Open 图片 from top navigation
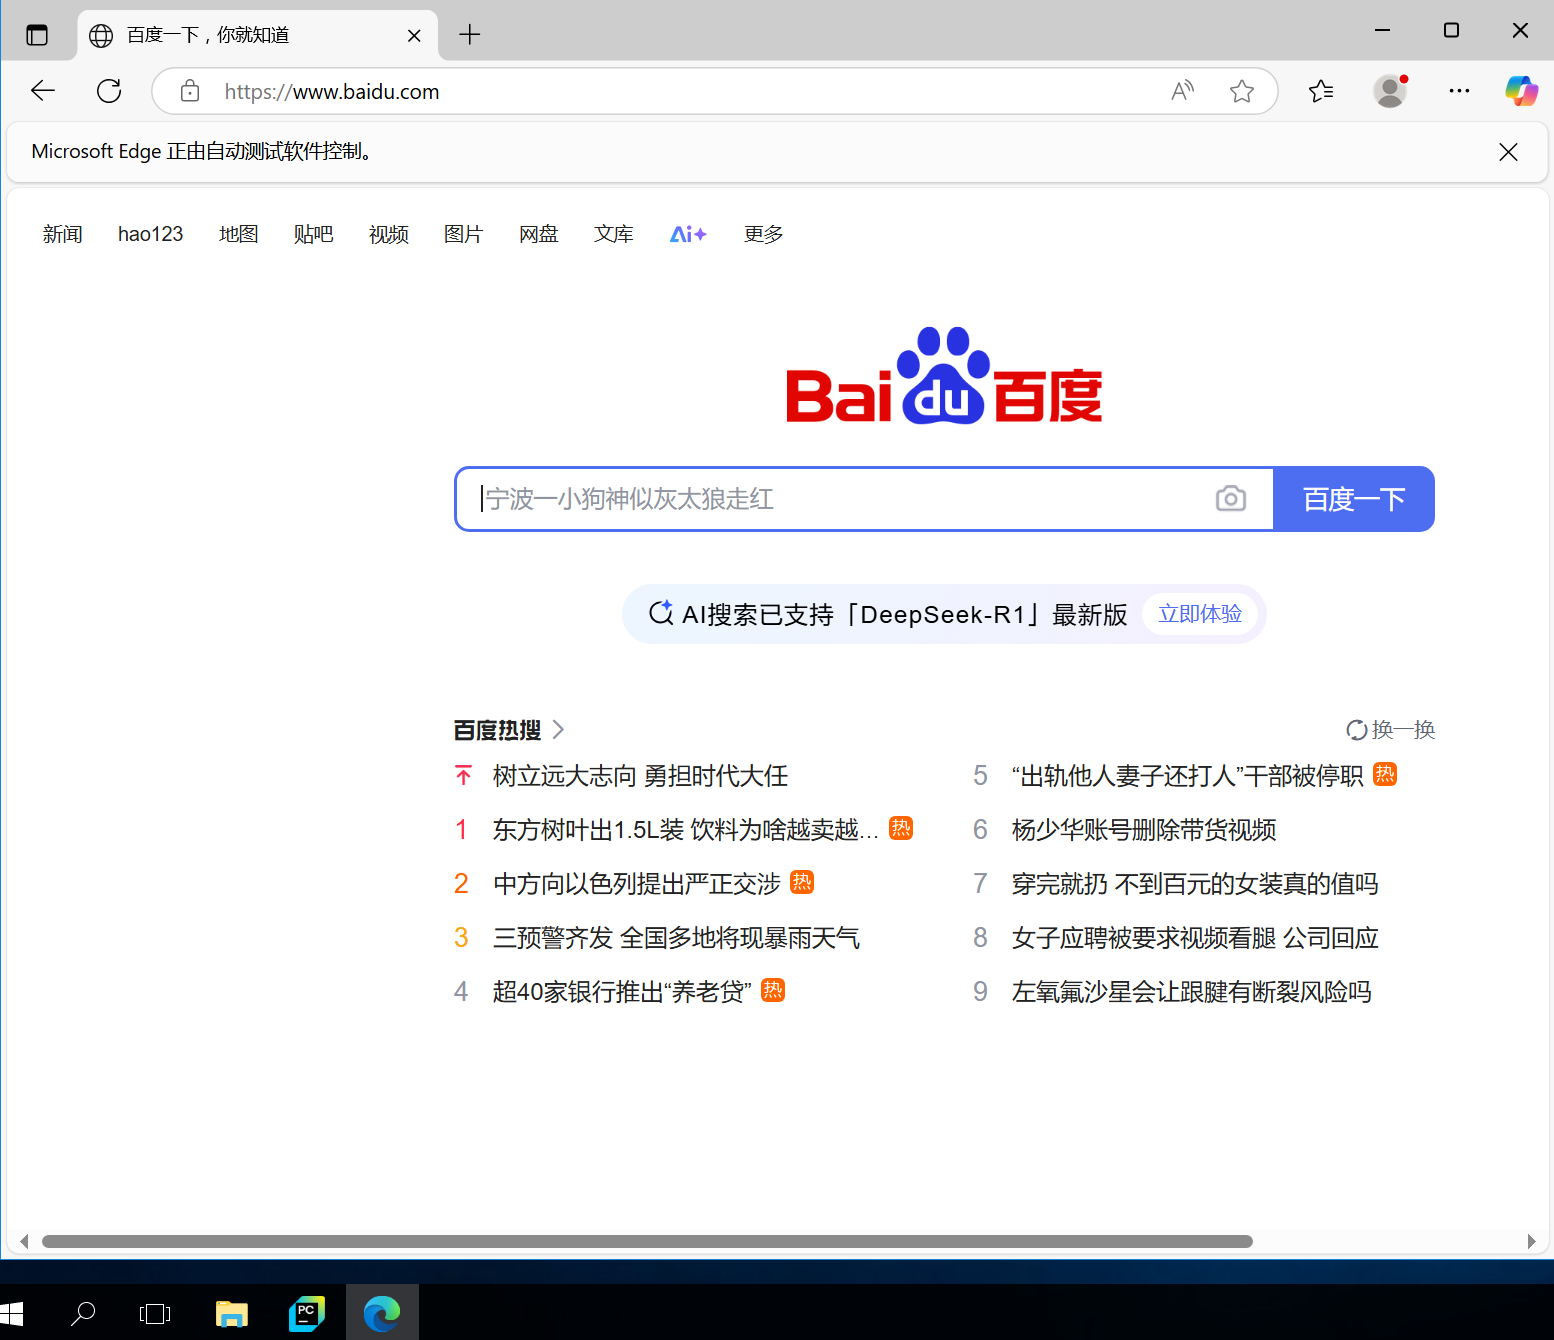 pyautogui.click(x=463, y=234)
